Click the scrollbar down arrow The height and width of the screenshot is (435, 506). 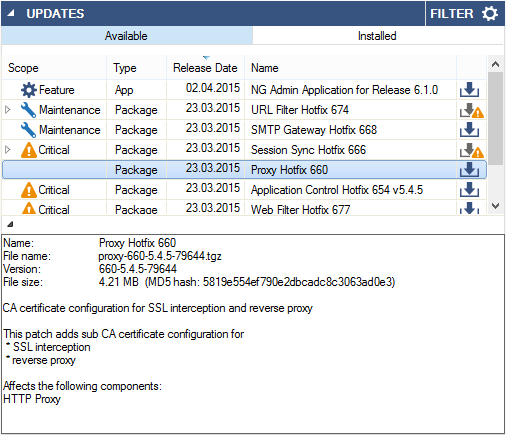pos(495,206)
